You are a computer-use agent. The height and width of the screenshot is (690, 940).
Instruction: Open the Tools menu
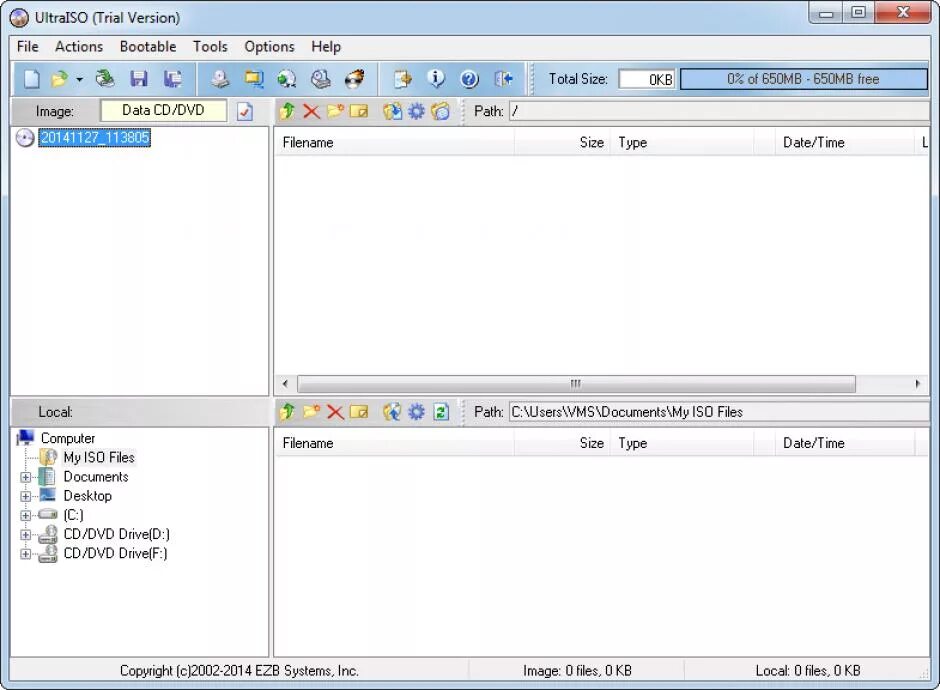pos(210,47)
